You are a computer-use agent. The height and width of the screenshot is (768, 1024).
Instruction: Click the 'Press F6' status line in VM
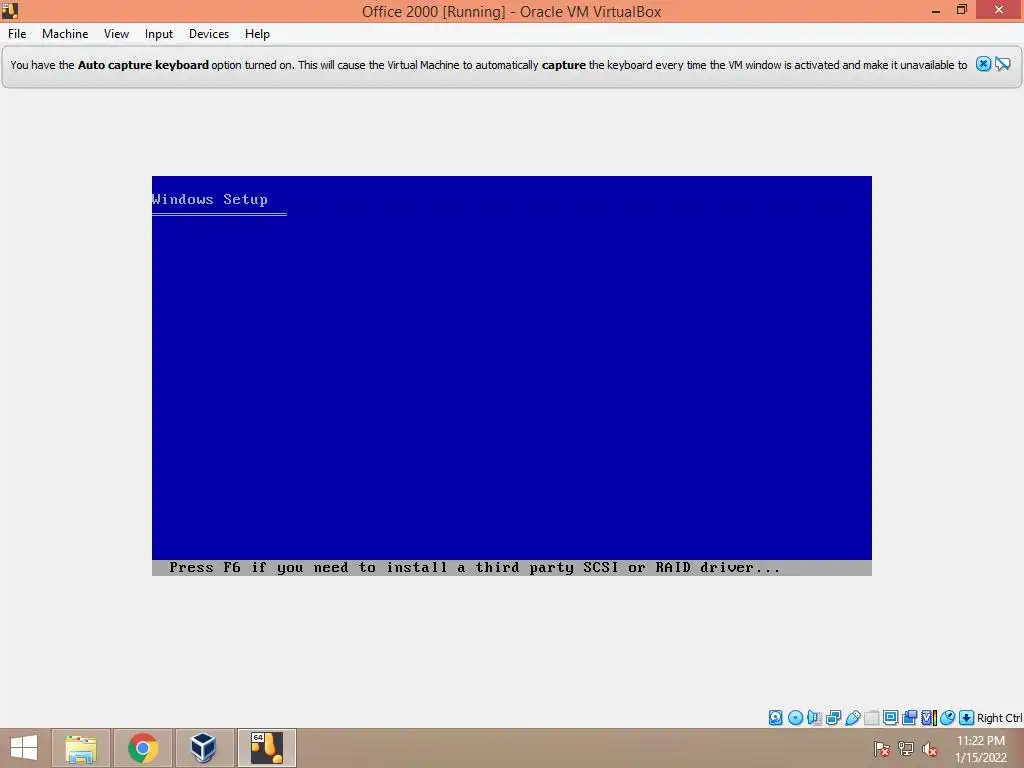pyautogui.click(x=511, y=568)
